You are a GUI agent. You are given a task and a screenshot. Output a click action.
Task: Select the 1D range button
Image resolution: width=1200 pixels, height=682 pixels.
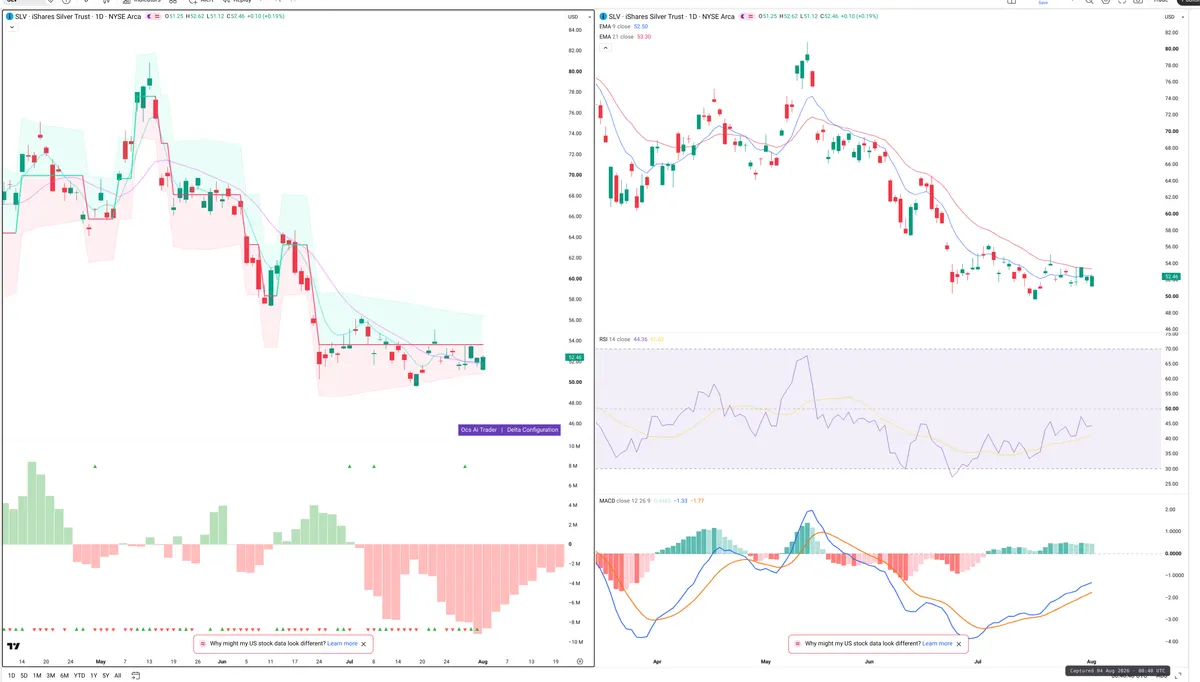(x=9, y=676)
